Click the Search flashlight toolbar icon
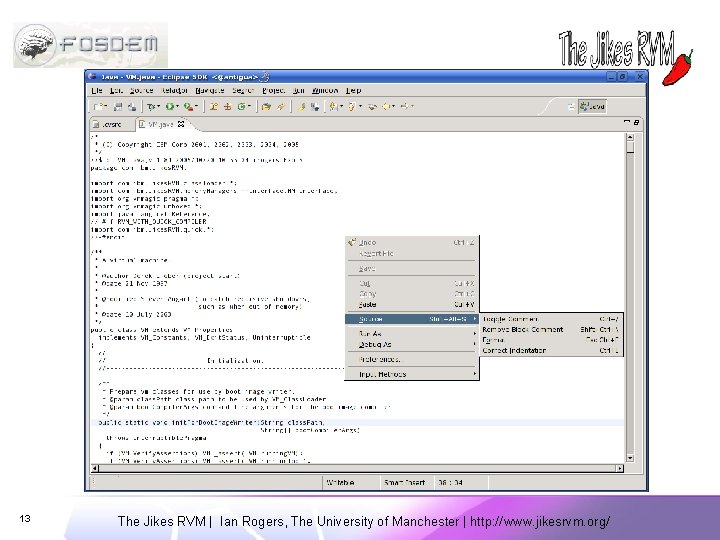 (x=281, y=107)
